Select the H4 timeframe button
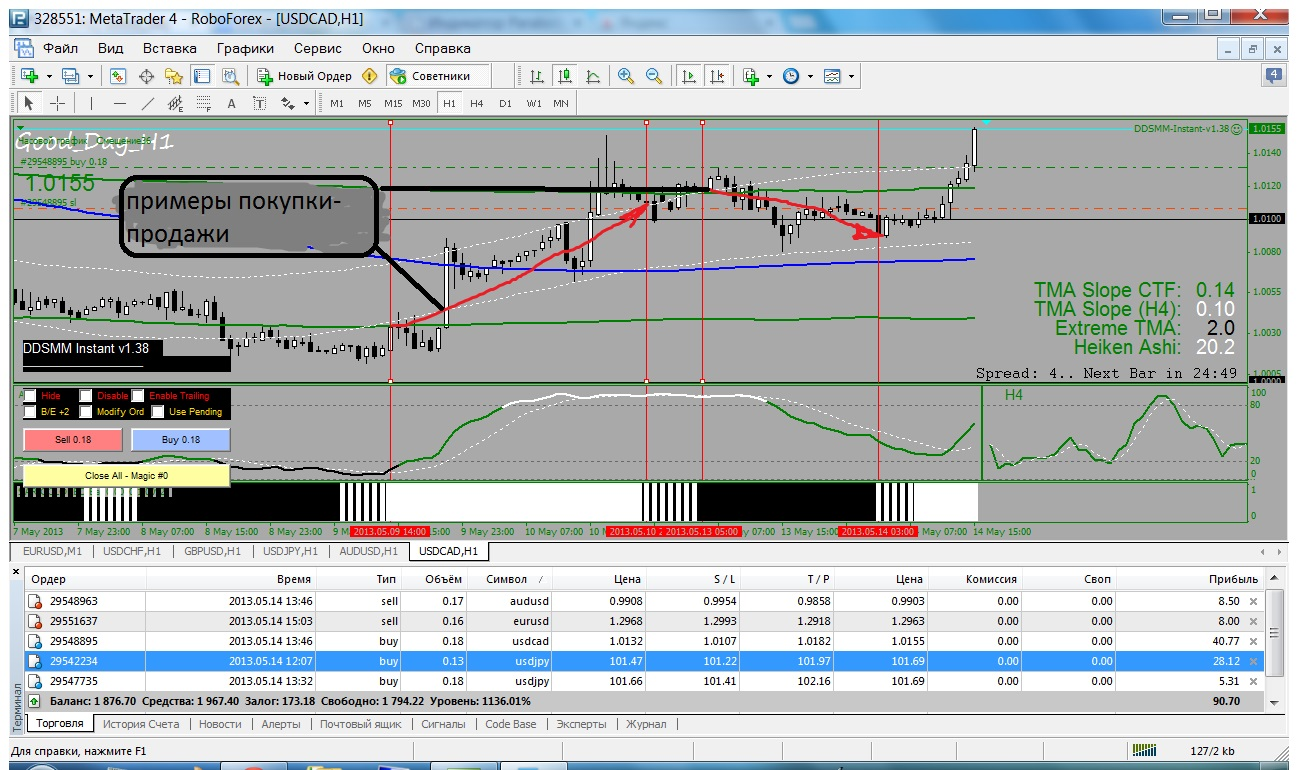 (x=477, y=103)
